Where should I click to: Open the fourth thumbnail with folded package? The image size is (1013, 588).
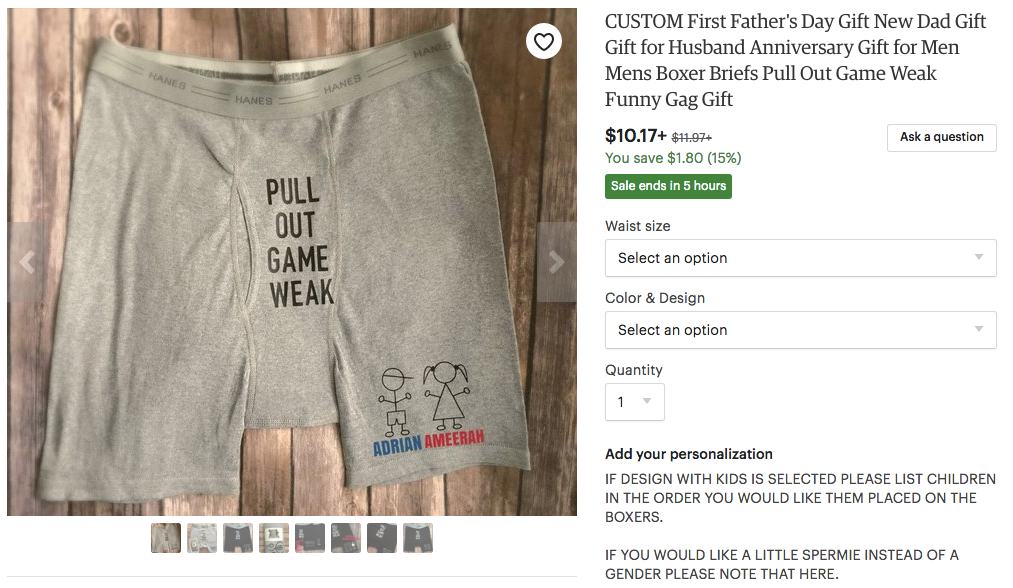coord(274,538)
